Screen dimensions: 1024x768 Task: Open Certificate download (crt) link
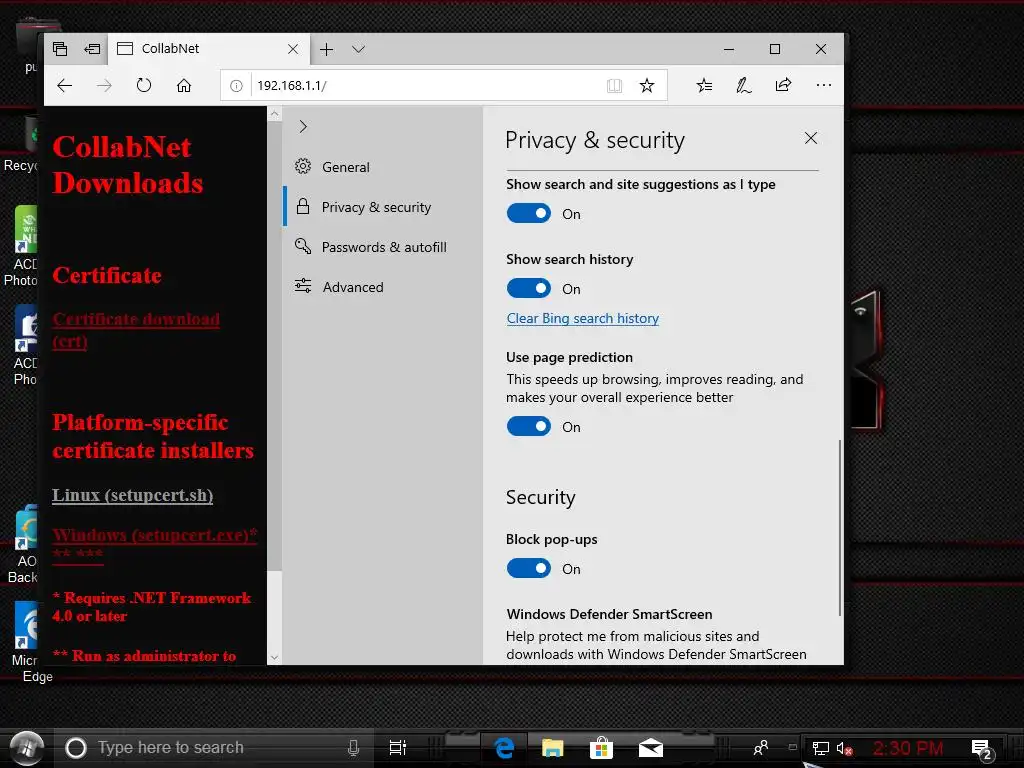coord(136,330)
